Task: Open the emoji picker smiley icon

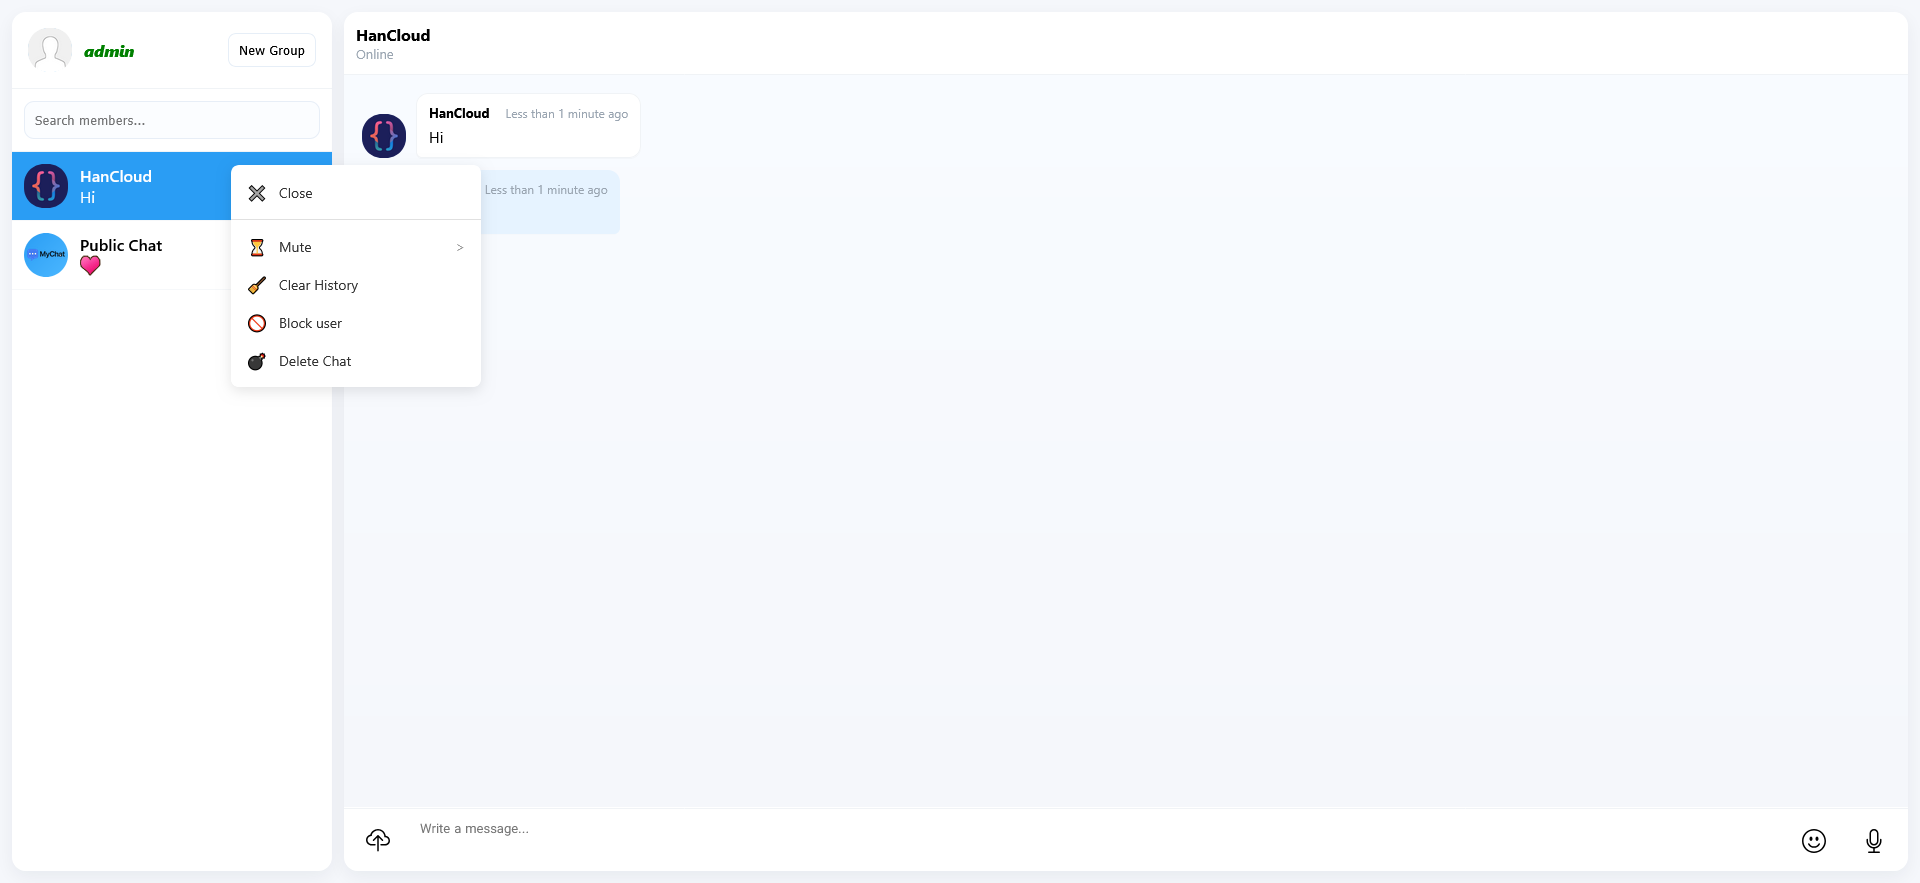Action: click(x=1813, y=841)
